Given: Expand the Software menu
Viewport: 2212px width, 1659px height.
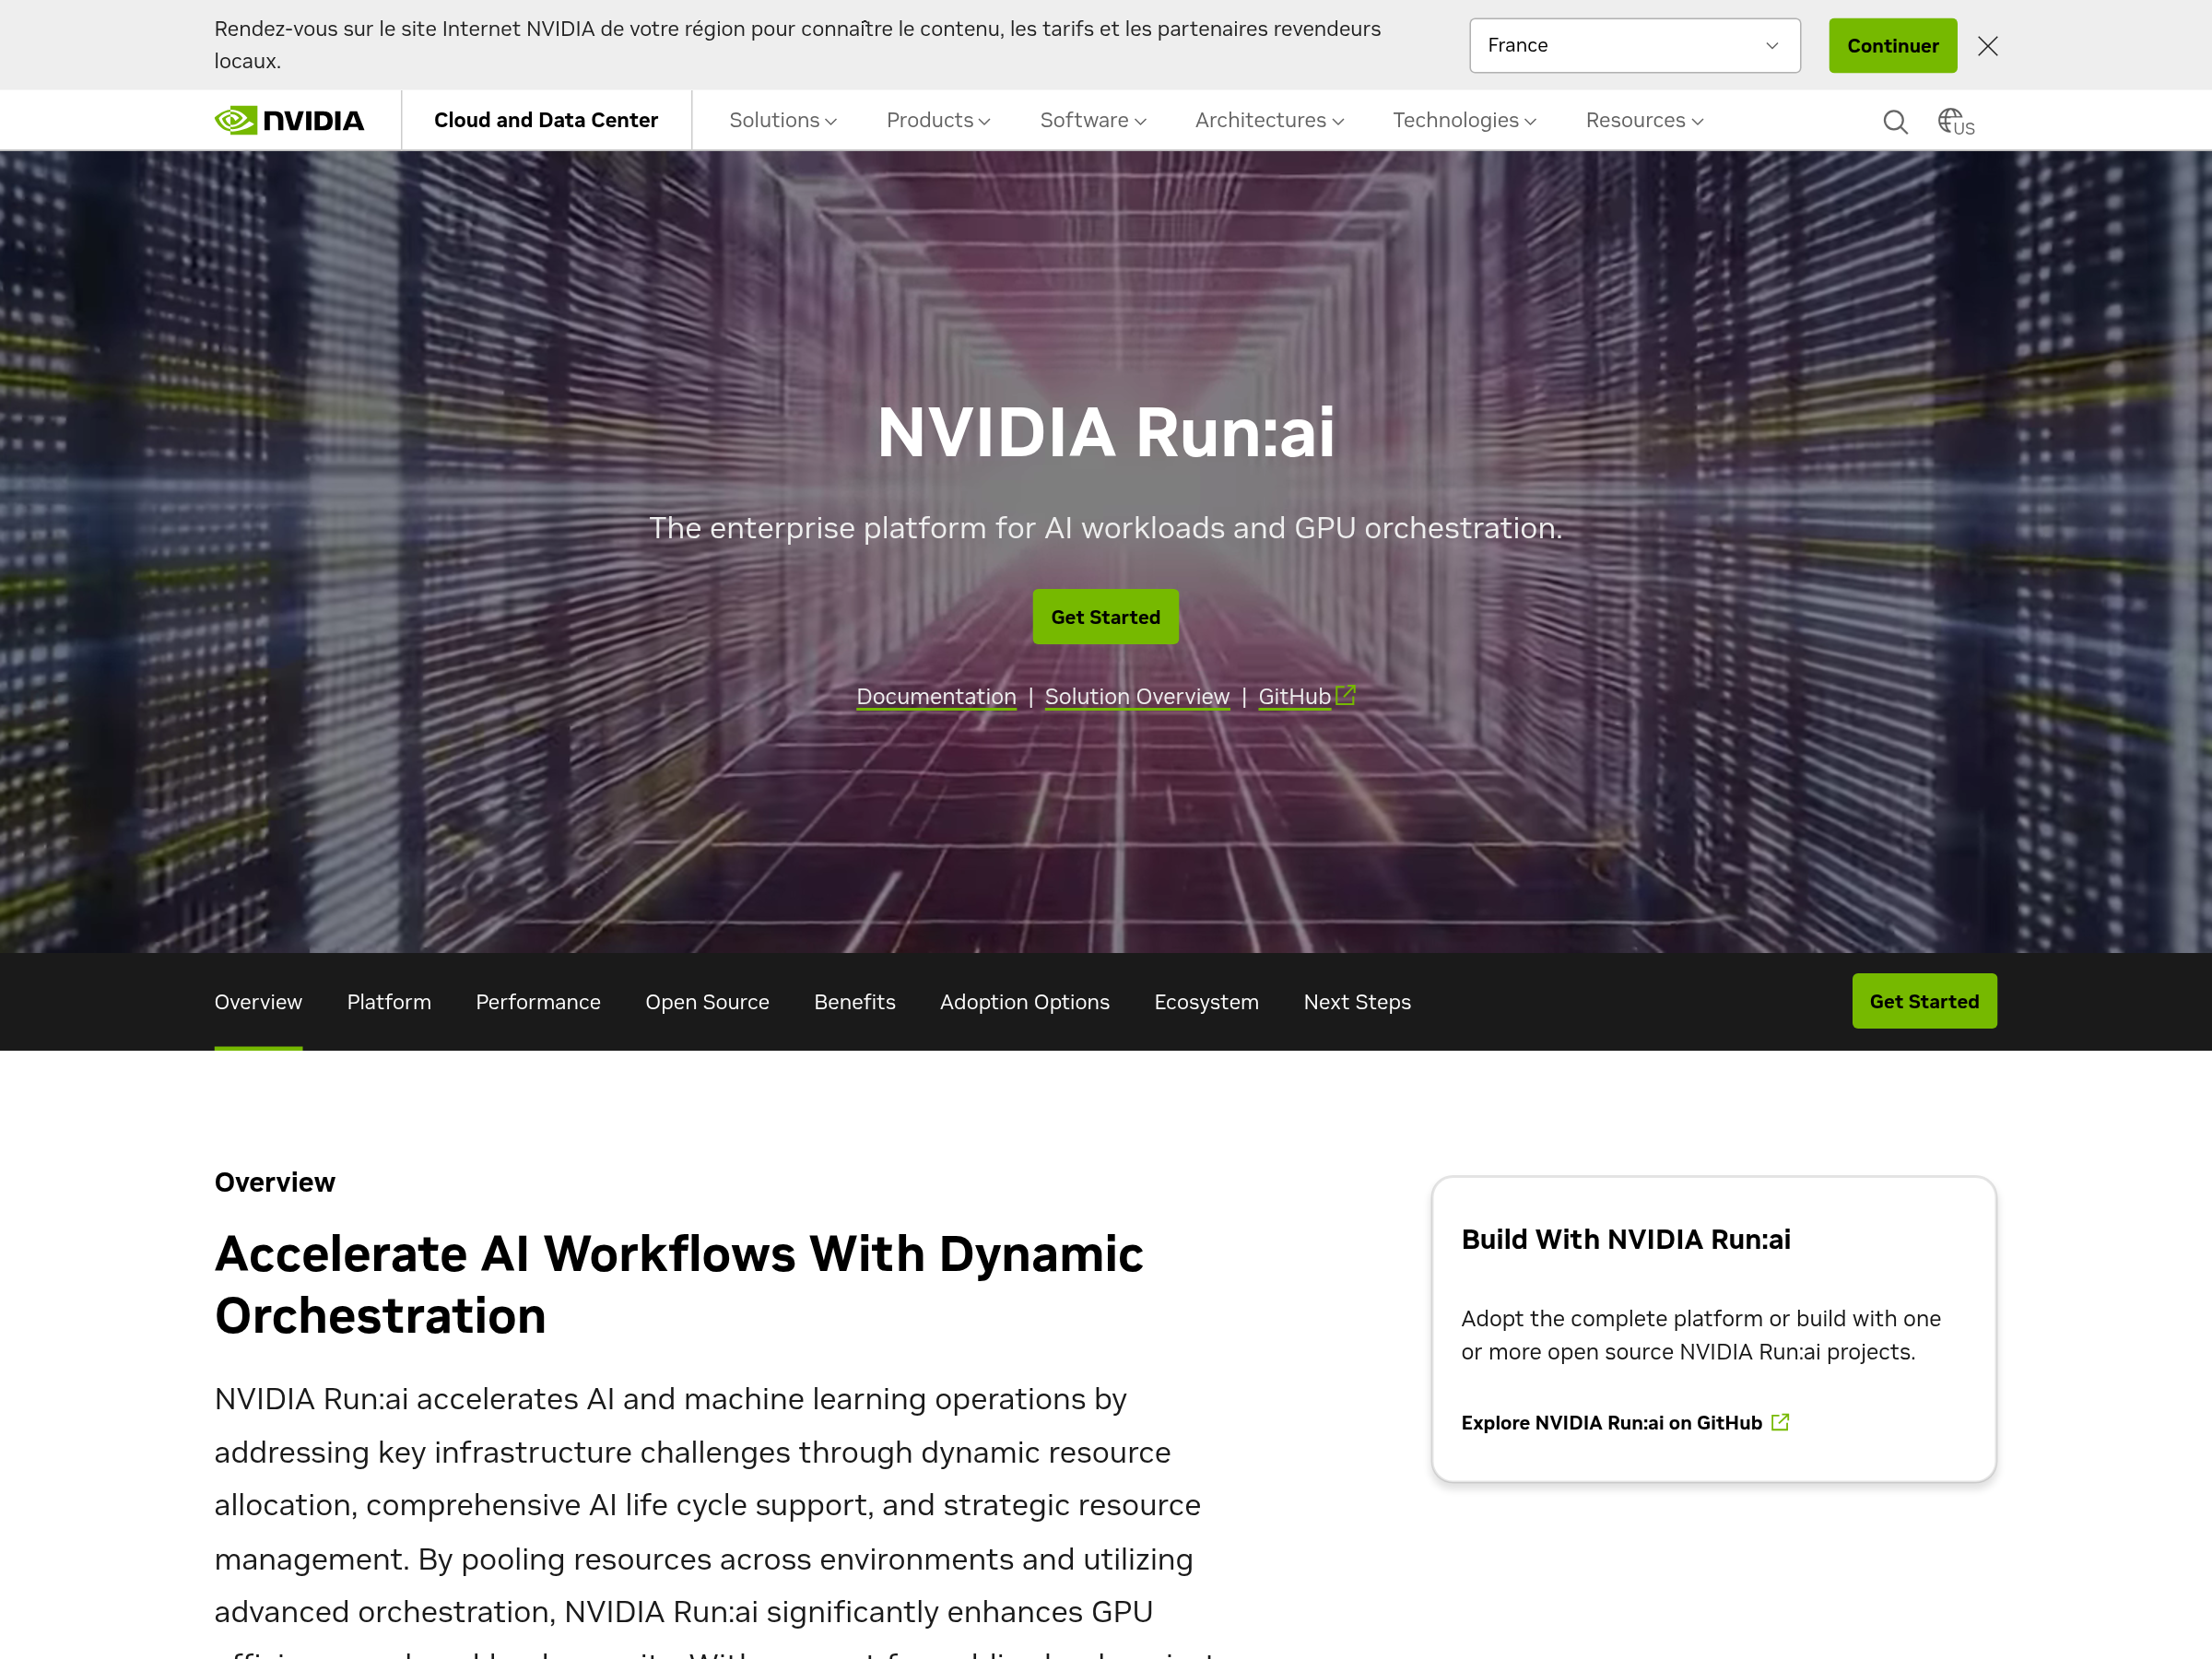Looking at the screenshot, I should click(x=1092, y=120).
